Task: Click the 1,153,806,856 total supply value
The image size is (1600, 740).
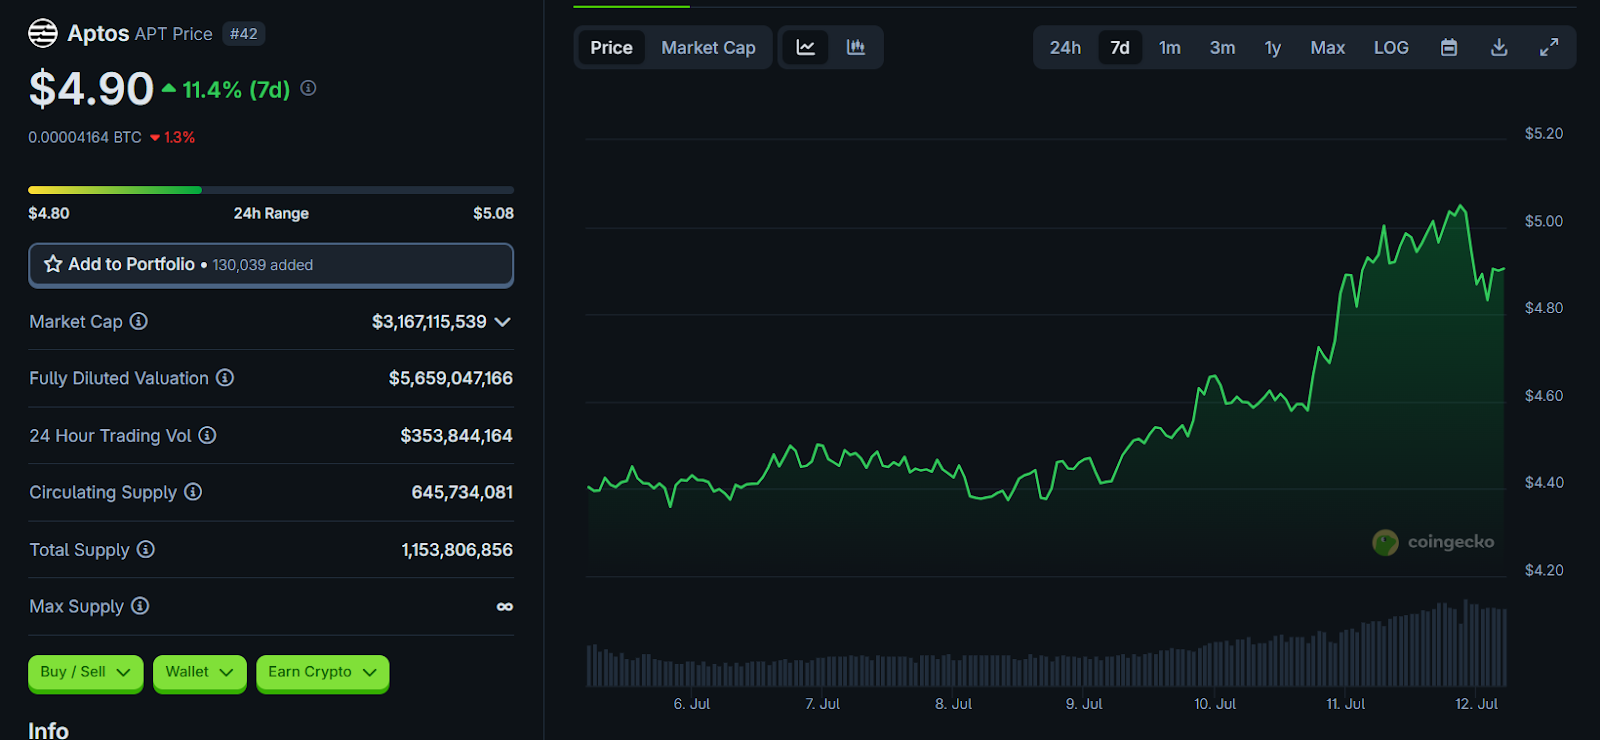Action: point(457,550)
